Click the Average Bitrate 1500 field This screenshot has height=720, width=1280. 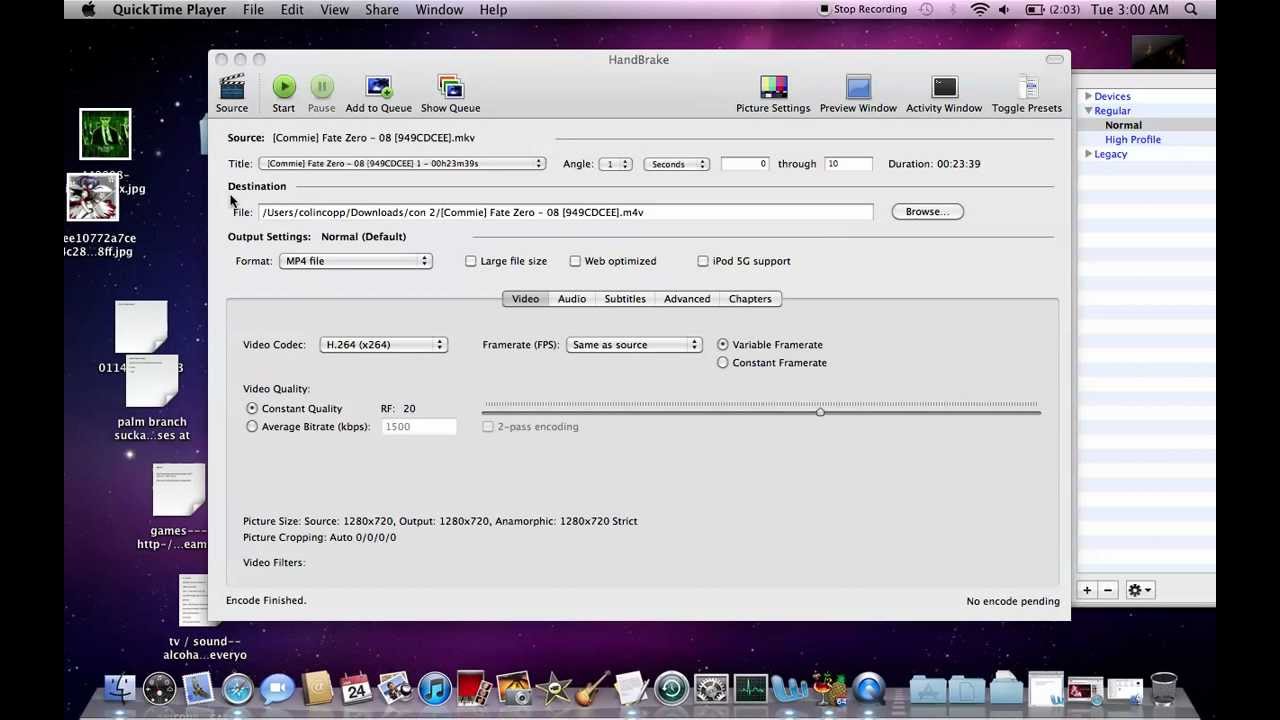(x=419, y=427)
